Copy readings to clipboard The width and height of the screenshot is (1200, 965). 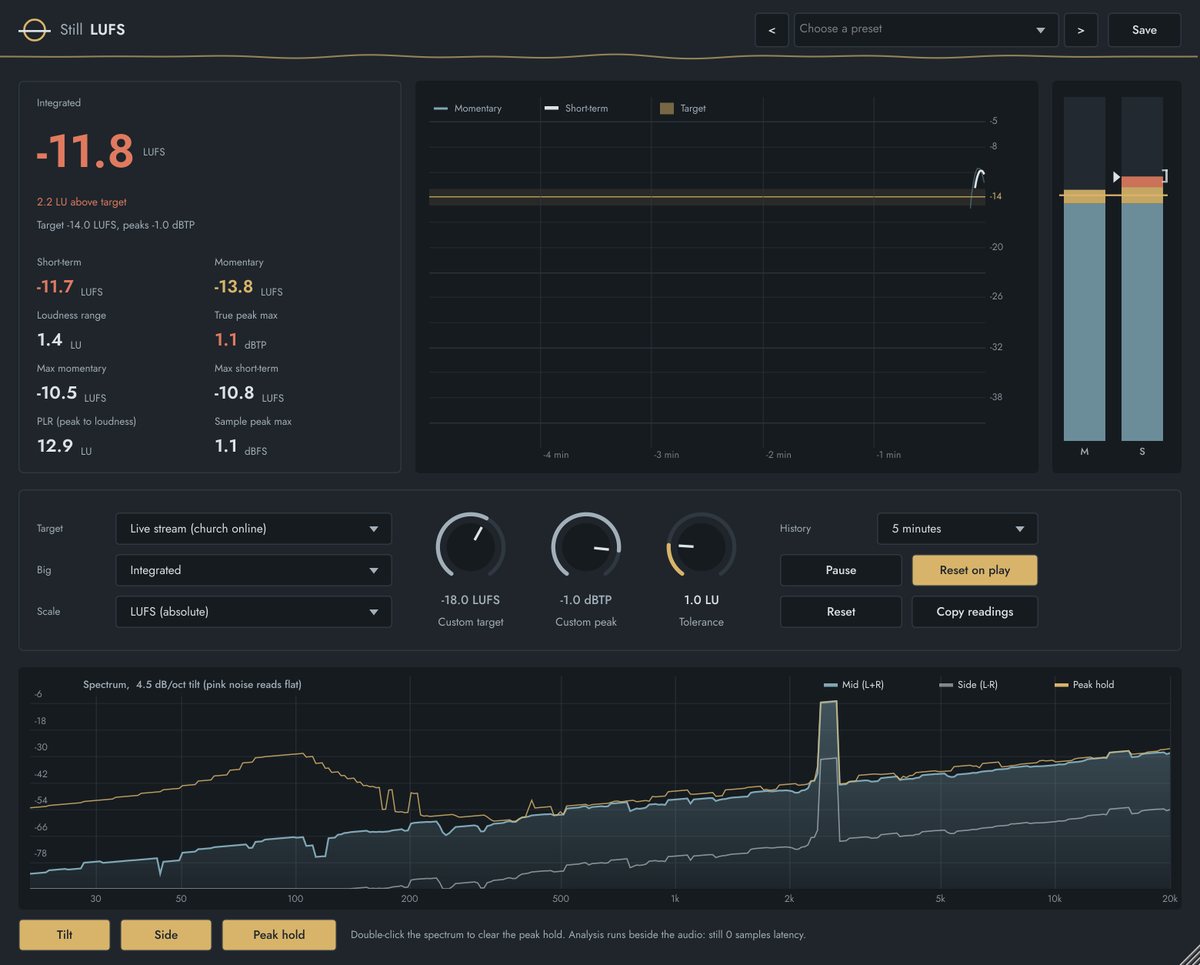(x=975, y=611)
